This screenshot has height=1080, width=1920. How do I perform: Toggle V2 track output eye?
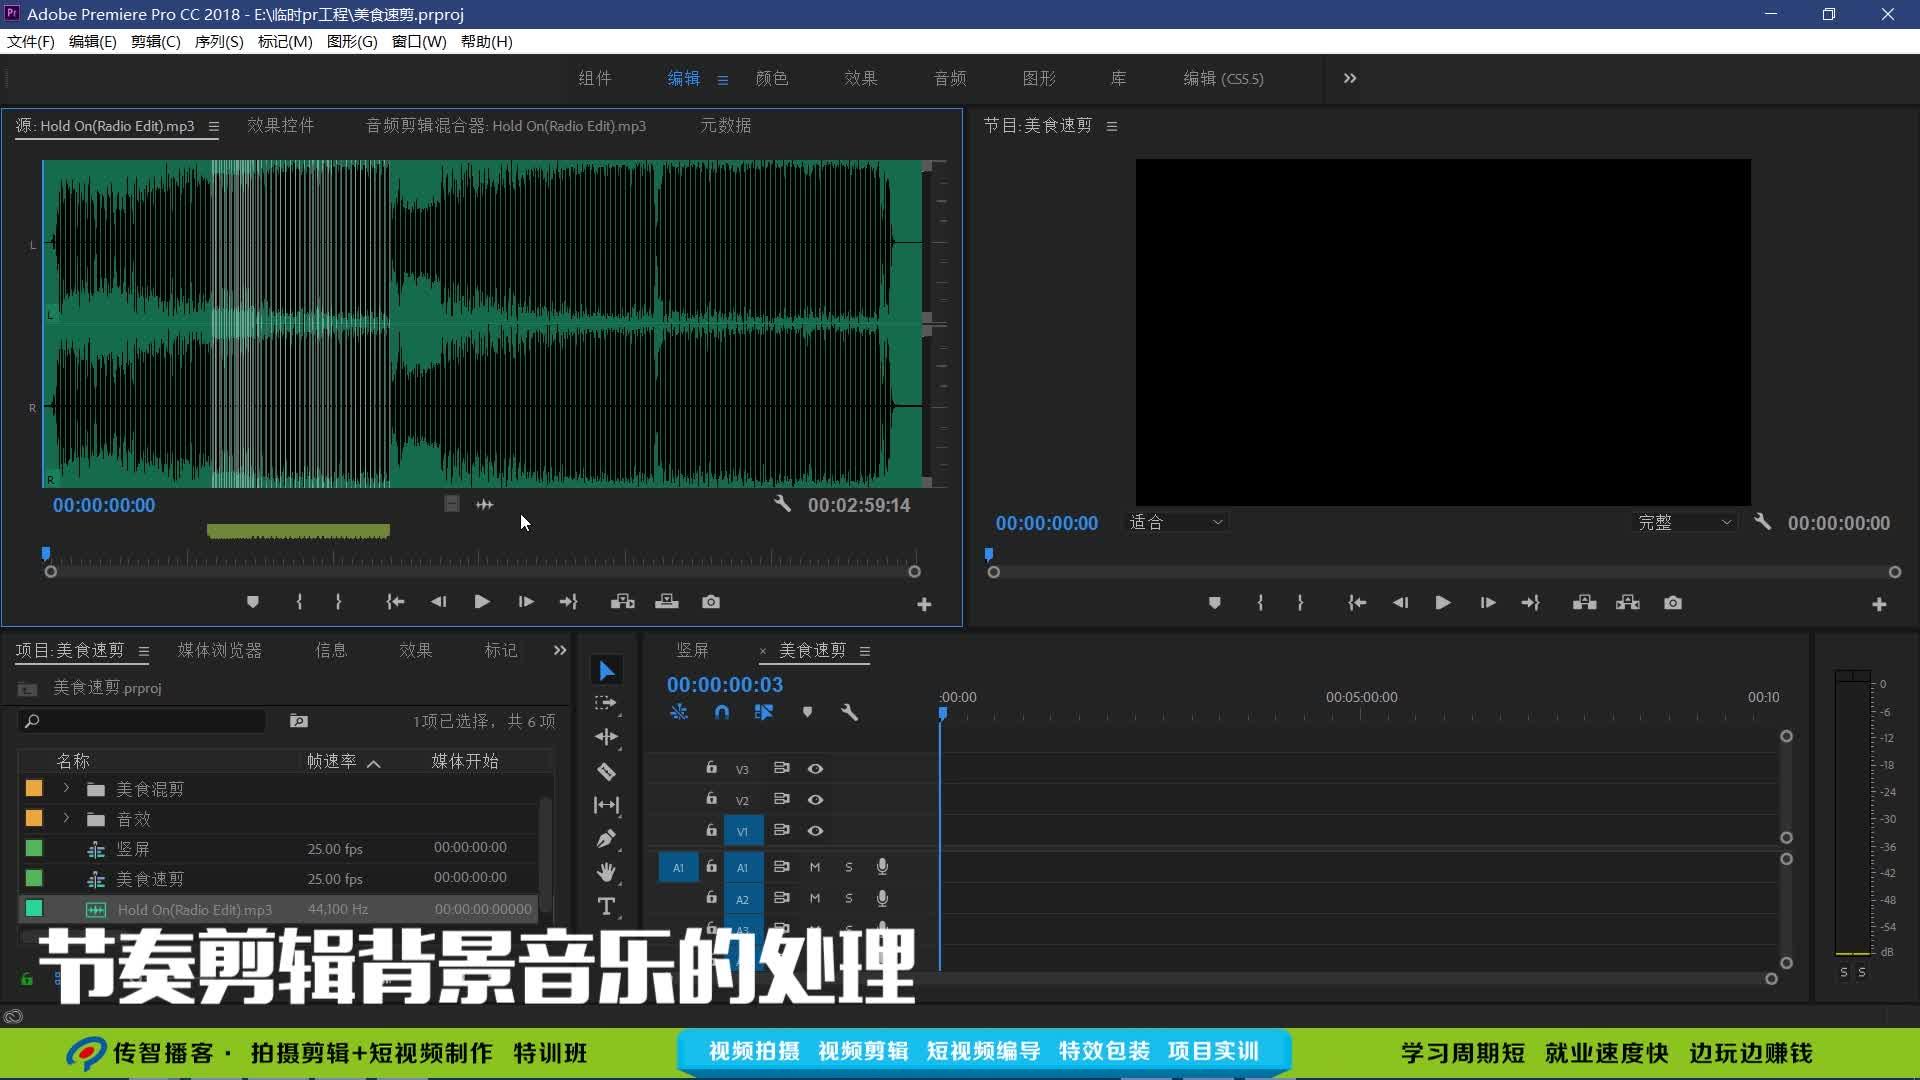(816, 800)
